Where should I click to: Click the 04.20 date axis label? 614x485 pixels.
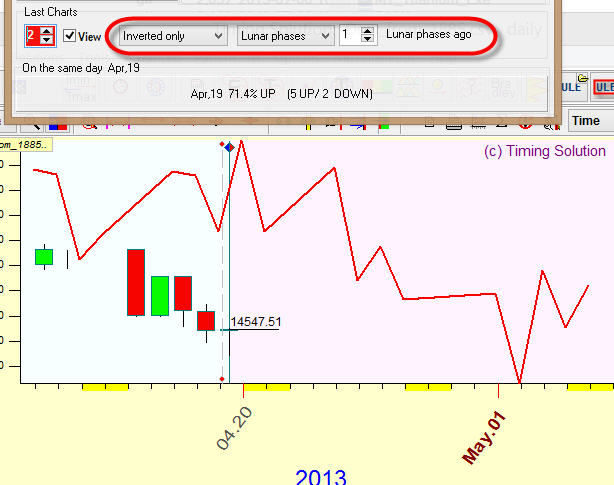229,429
